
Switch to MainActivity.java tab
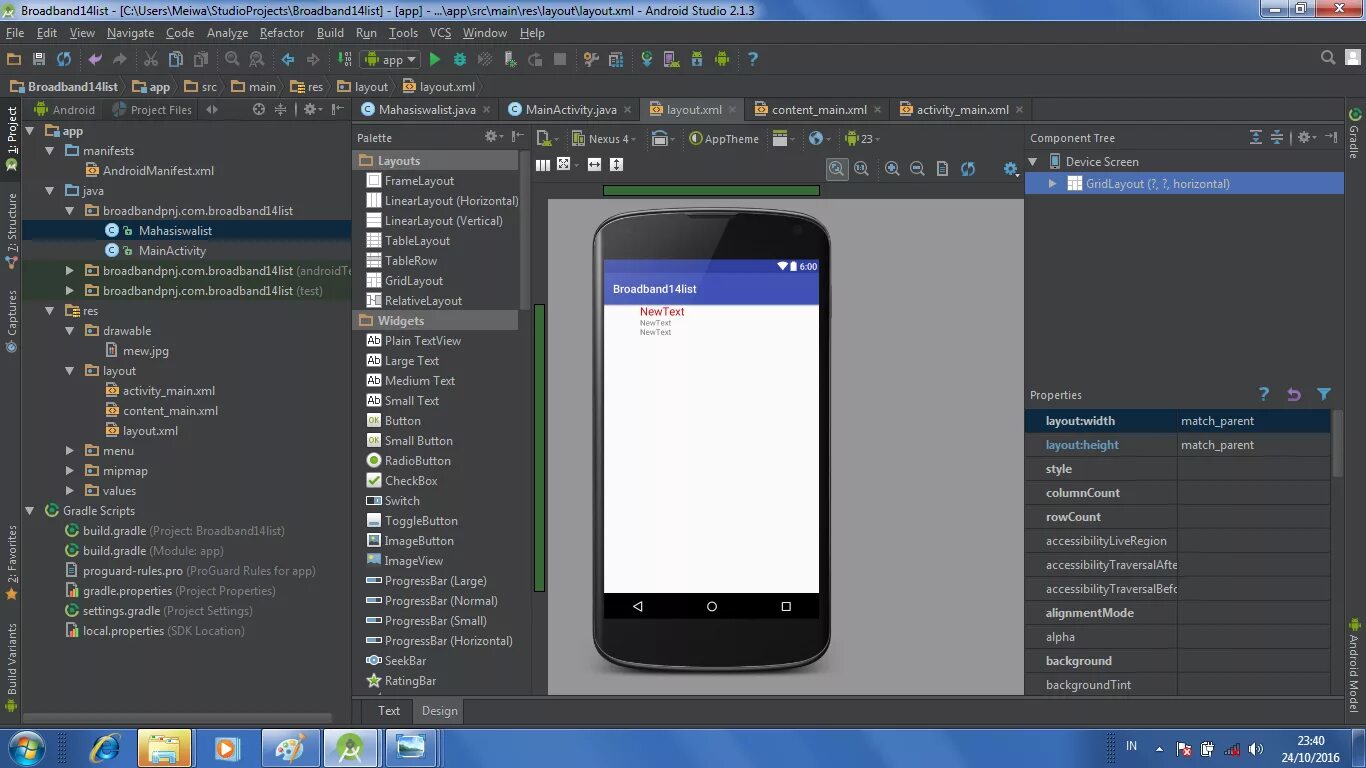pos(570,110)
